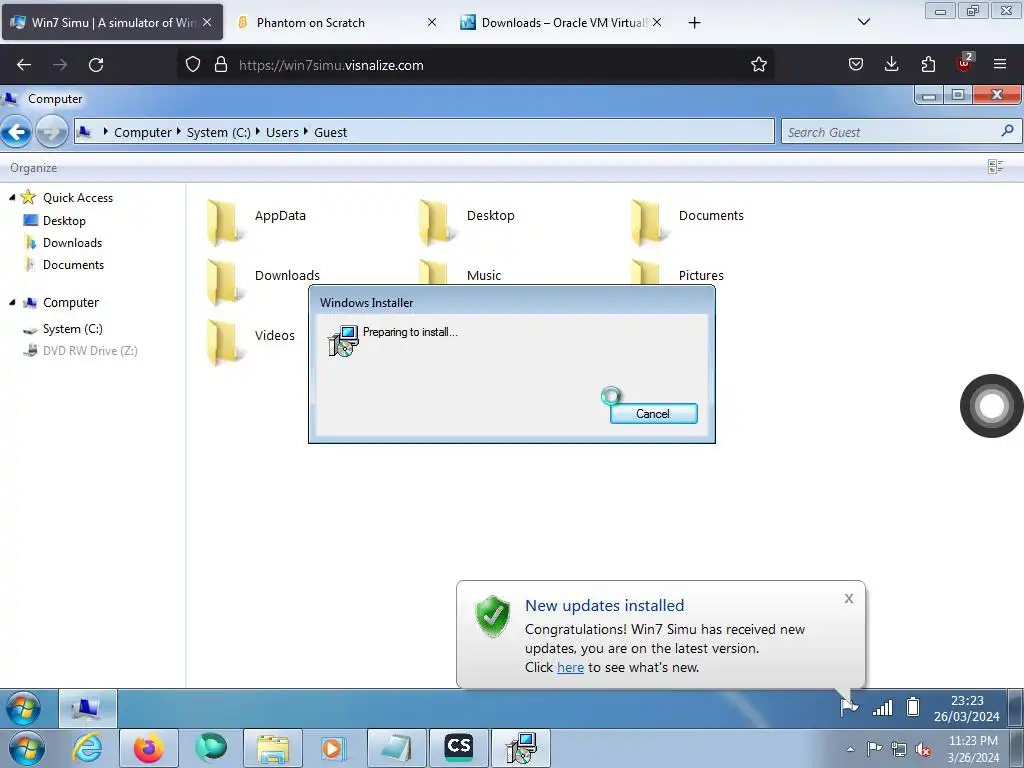Viewport: 1024px width, 768px height.
Task: Select the Win7 Simu browser tab
Action: (112, 23)
